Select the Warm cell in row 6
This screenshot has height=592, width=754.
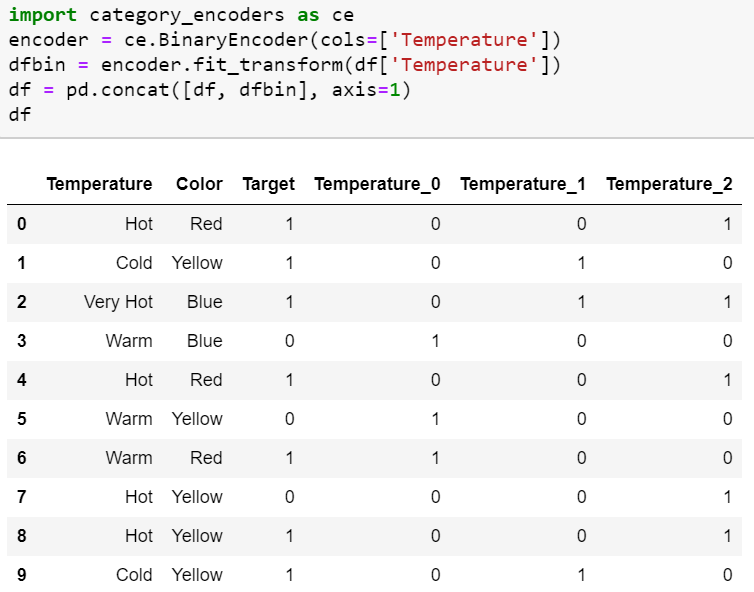coord(129,458)
